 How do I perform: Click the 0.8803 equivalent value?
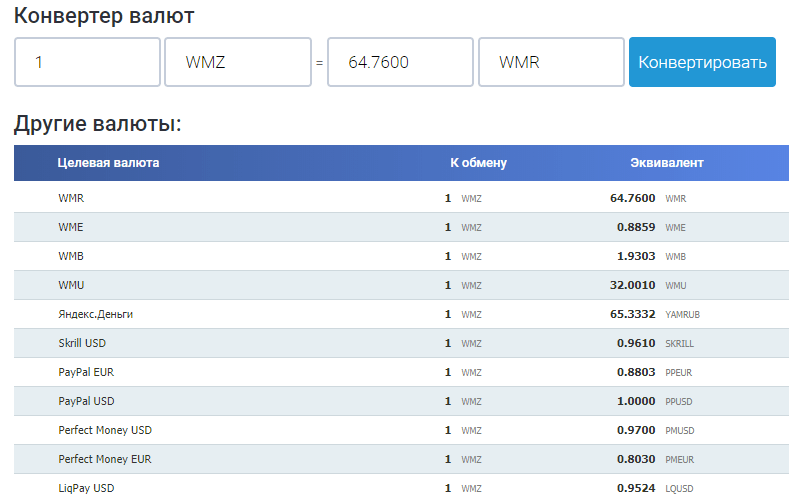(x=636, y=372)
